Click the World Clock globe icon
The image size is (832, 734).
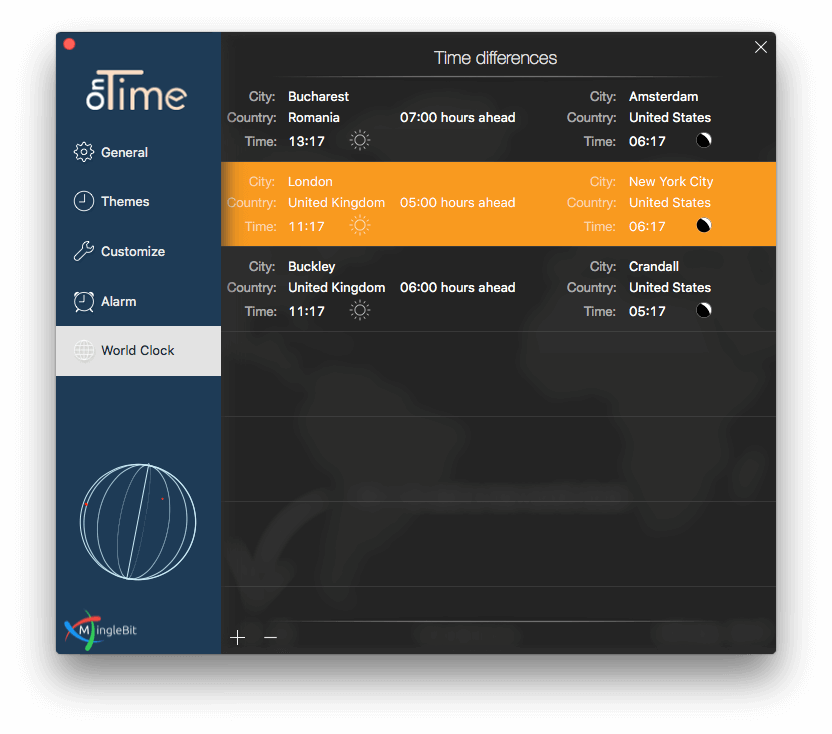tap(84, 350)
